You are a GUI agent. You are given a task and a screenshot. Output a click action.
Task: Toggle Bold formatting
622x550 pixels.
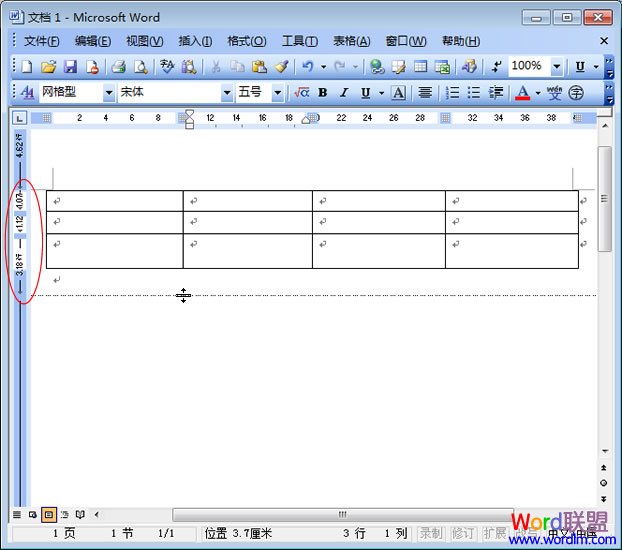[x=322, y=93]
